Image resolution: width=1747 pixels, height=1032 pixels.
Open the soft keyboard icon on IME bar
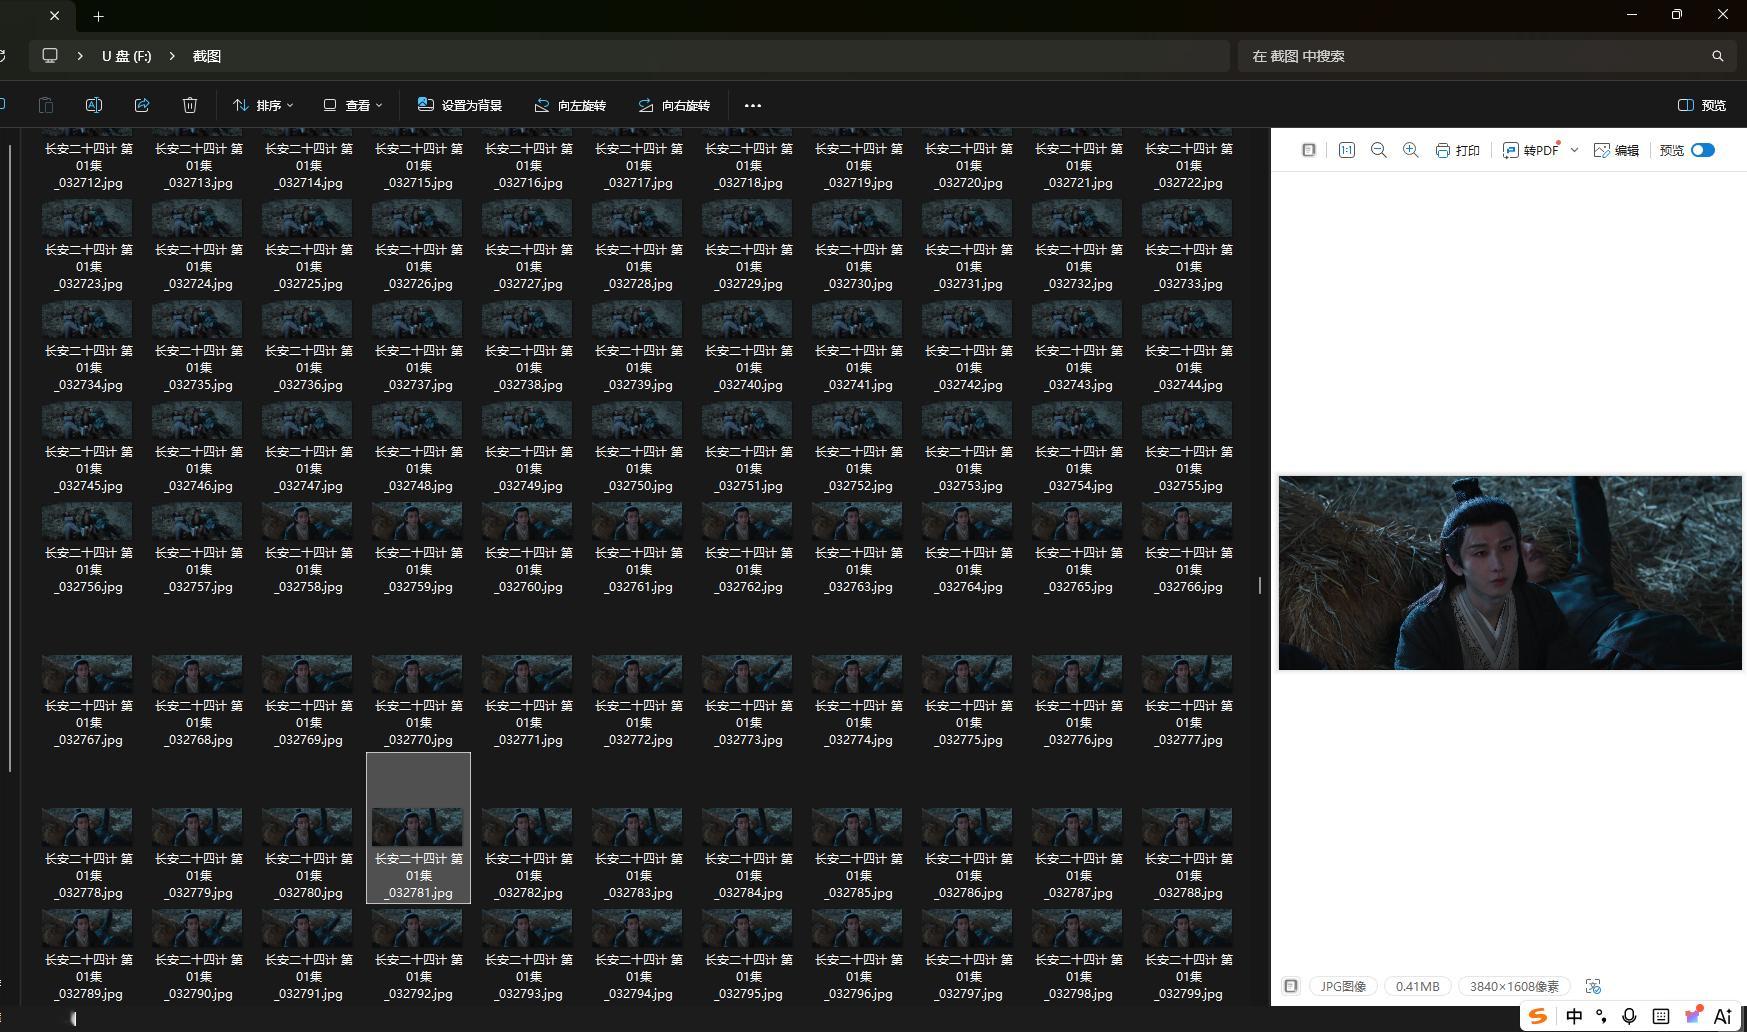point(1661,1016)
